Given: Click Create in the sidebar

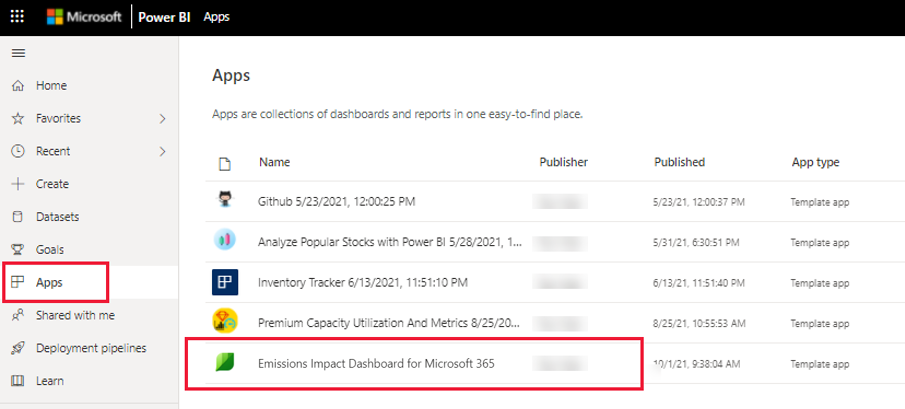Looking at the screenshot, I should [x=52, y=184].
